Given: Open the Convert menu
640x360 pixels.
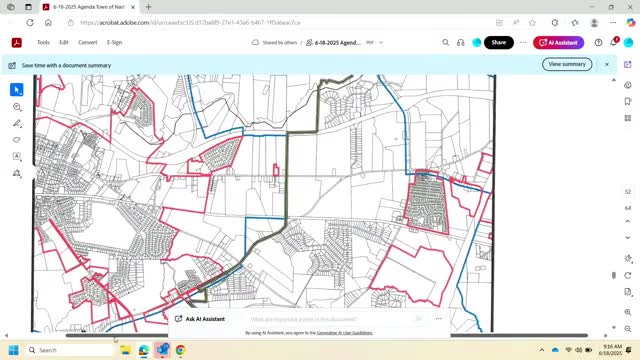Looking at the screenshot, I should pos(88,42).
